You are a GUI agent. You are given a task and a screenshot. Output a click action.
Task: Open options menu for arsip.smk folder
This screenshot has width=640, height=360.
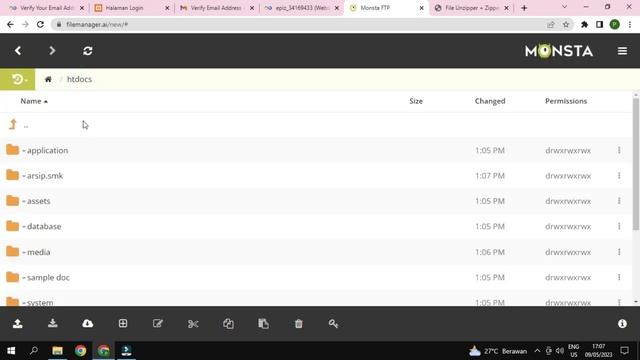[619, 176]
